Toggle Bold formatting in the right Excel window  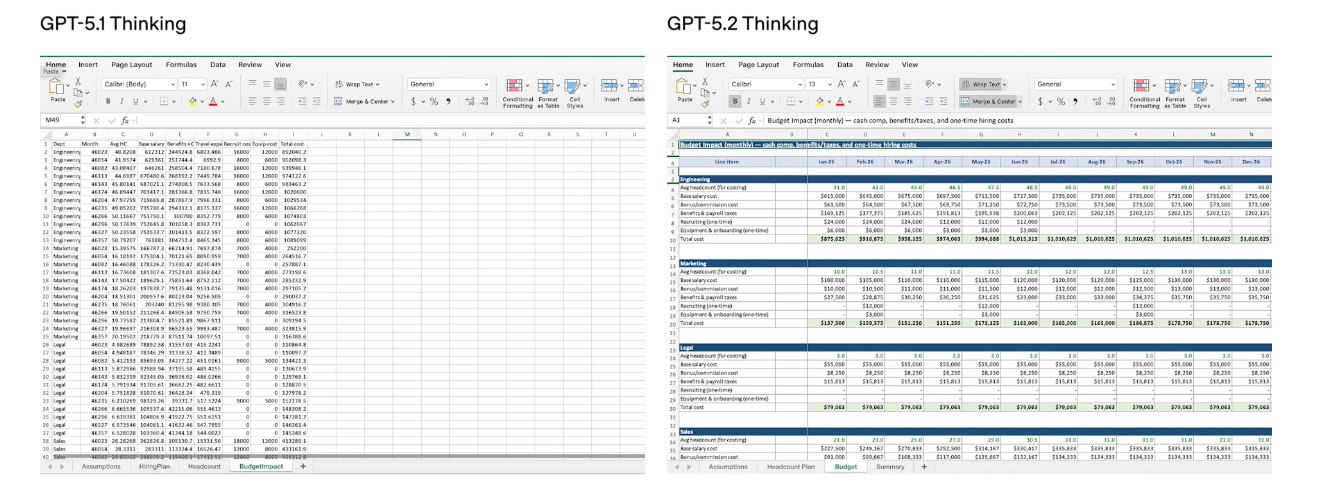(736, 101)
